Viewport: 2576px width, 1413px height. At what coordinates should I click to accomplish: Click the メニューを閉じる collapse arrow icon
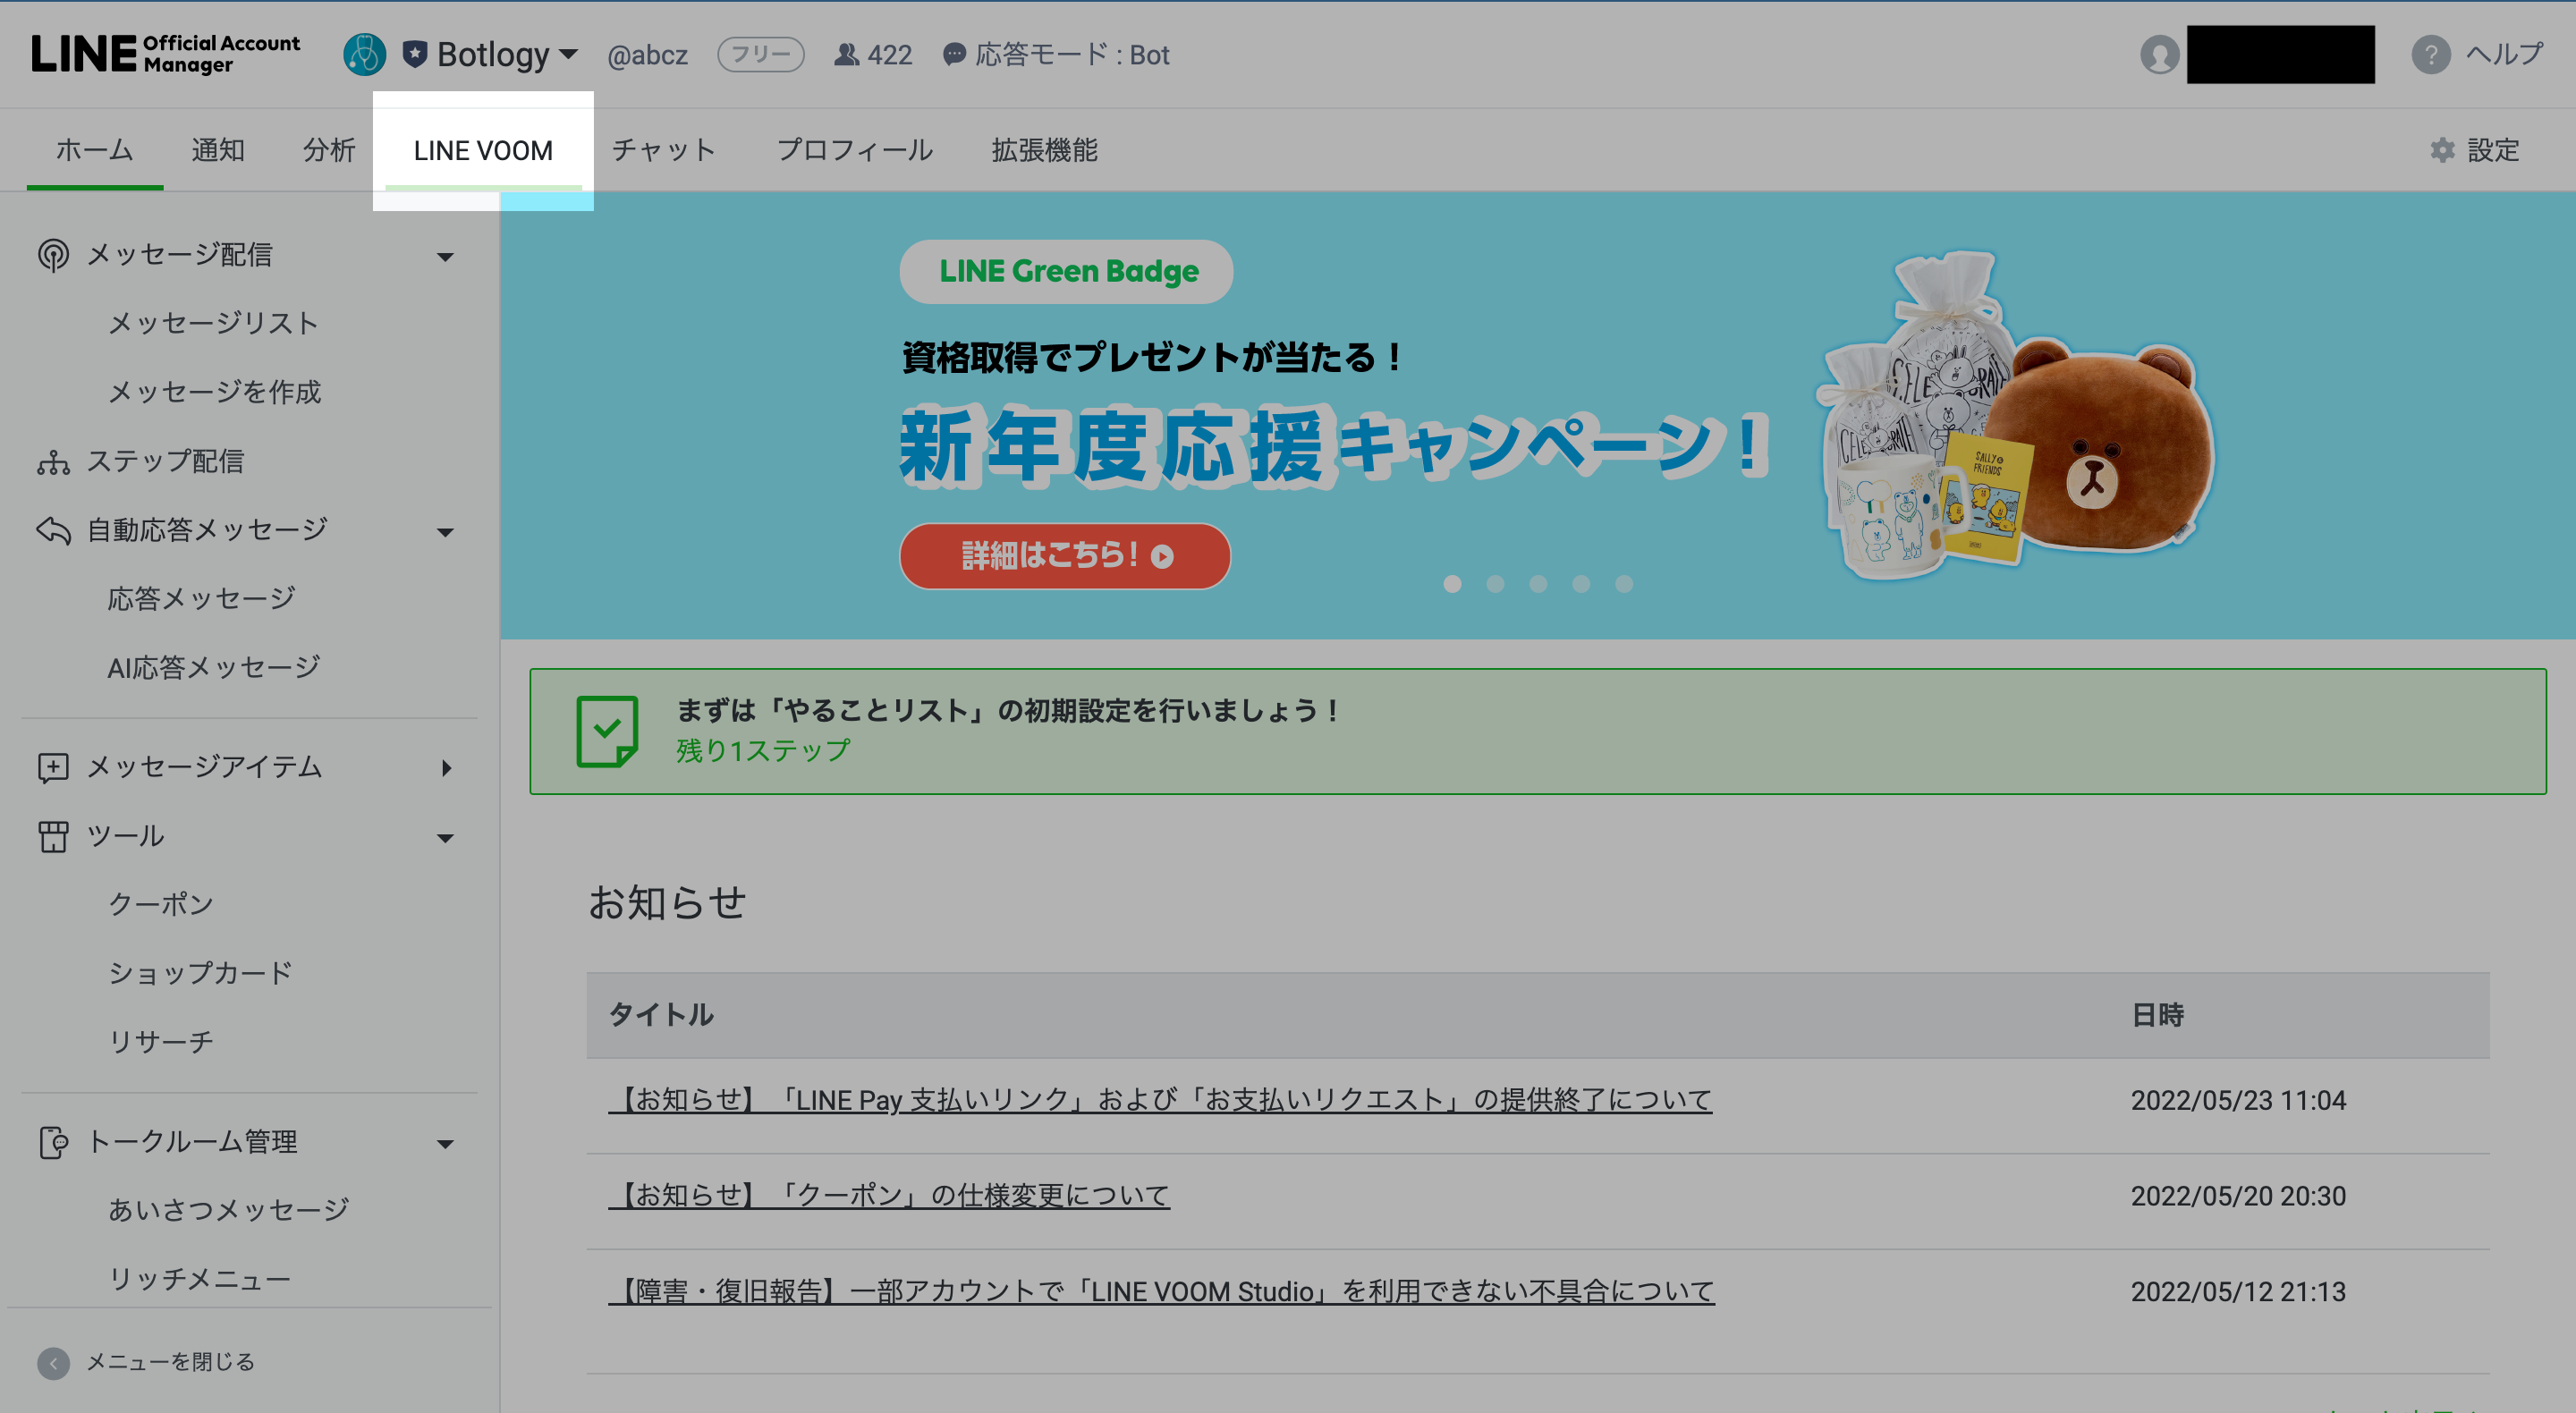click(x=53, y=1362)
